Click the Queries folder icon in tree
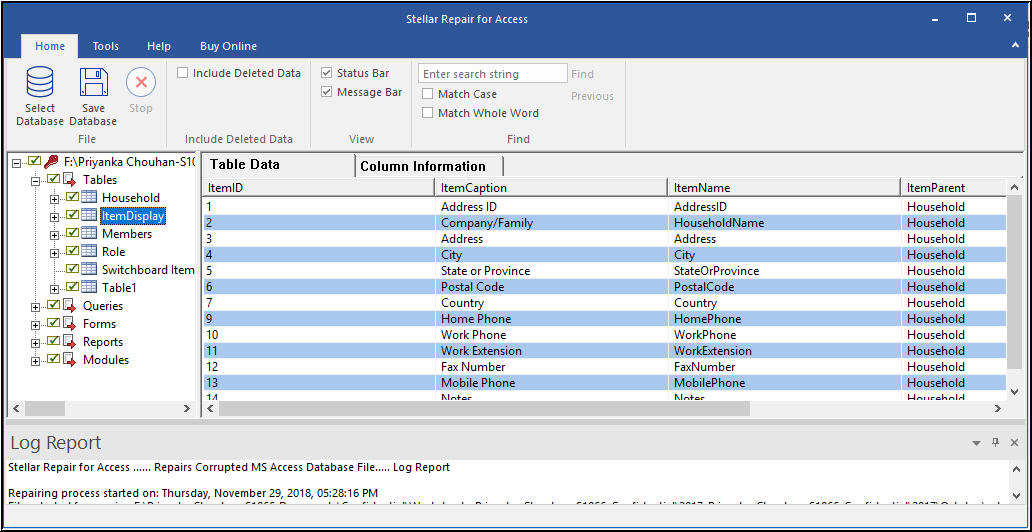Viewport: 1032px width, 532px height. click(70, 306)
